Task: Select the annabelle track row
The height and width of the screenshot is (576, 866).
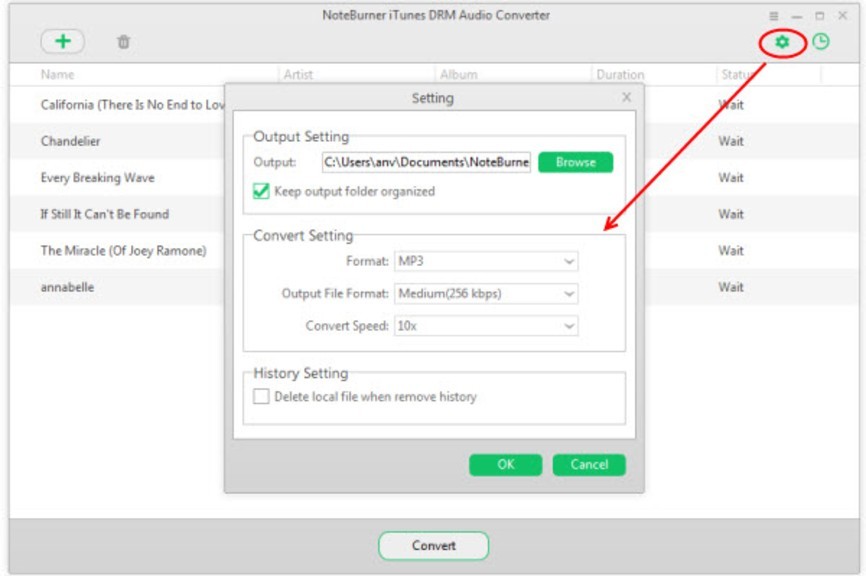Action: click(67, 287)
